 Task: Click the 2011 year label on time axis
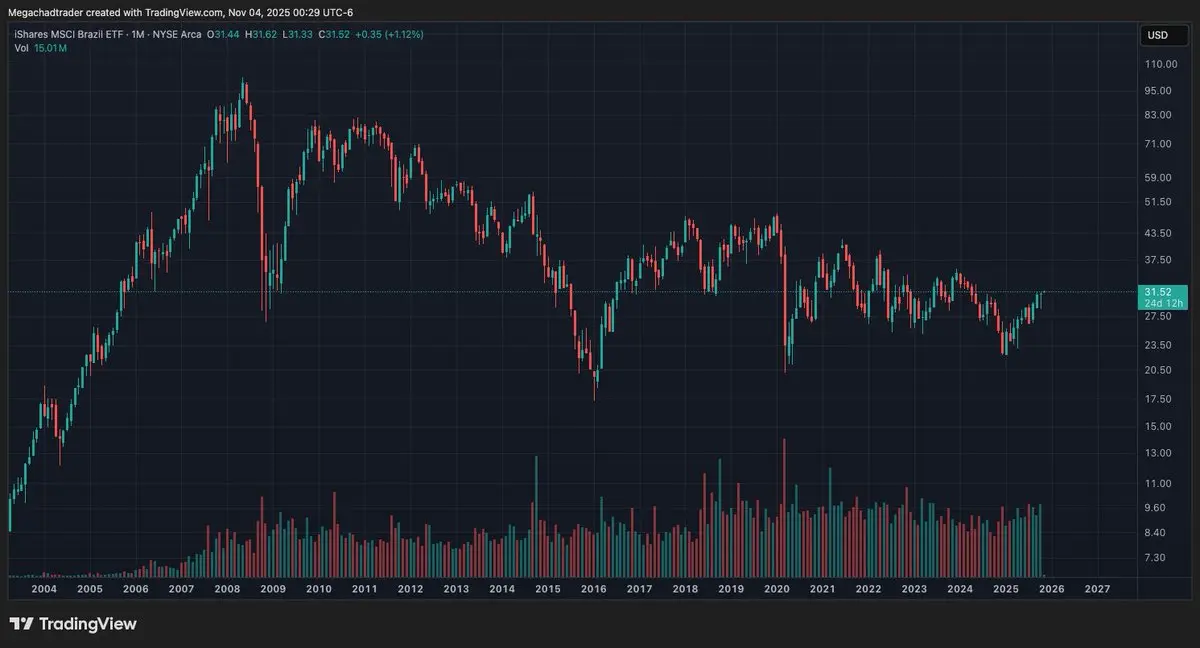pos(364,590)
